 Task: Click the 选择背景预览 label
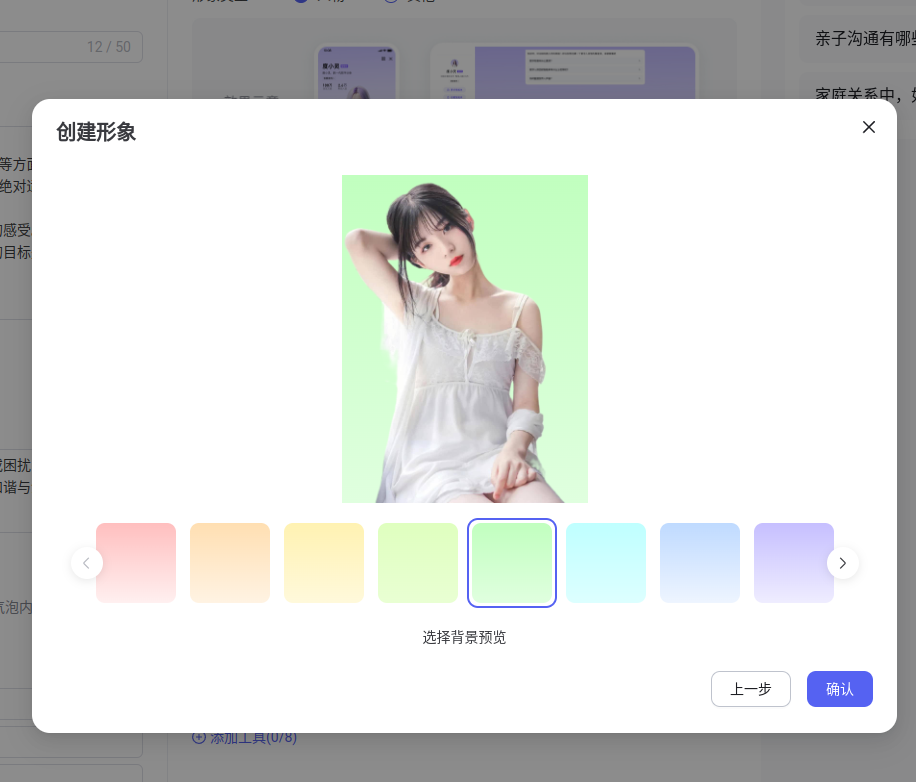pyautogui.click(x=464, y=637)
